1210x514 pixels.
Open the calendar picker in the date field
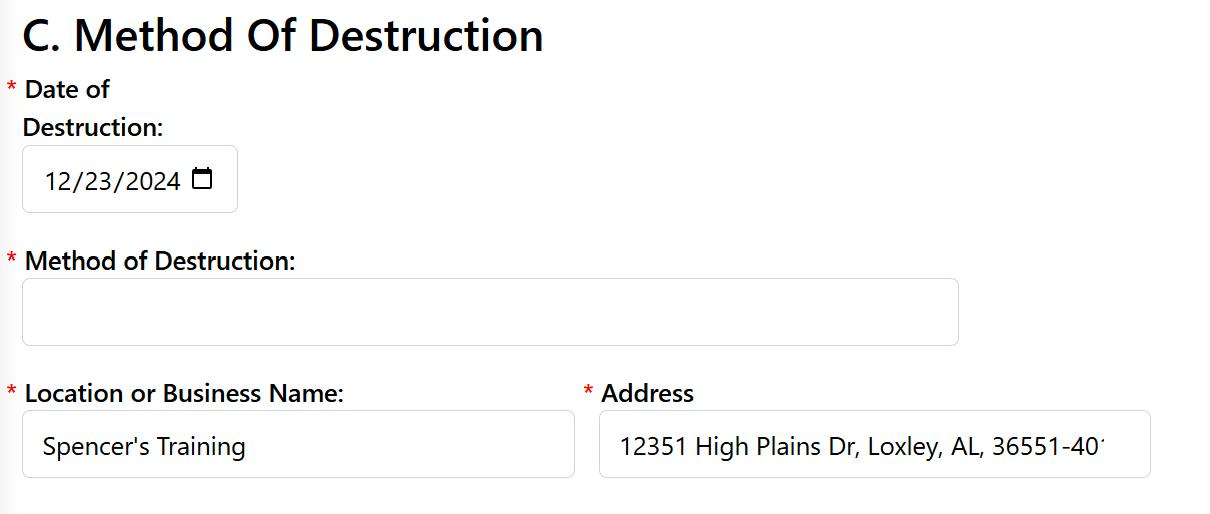point(202,179)
